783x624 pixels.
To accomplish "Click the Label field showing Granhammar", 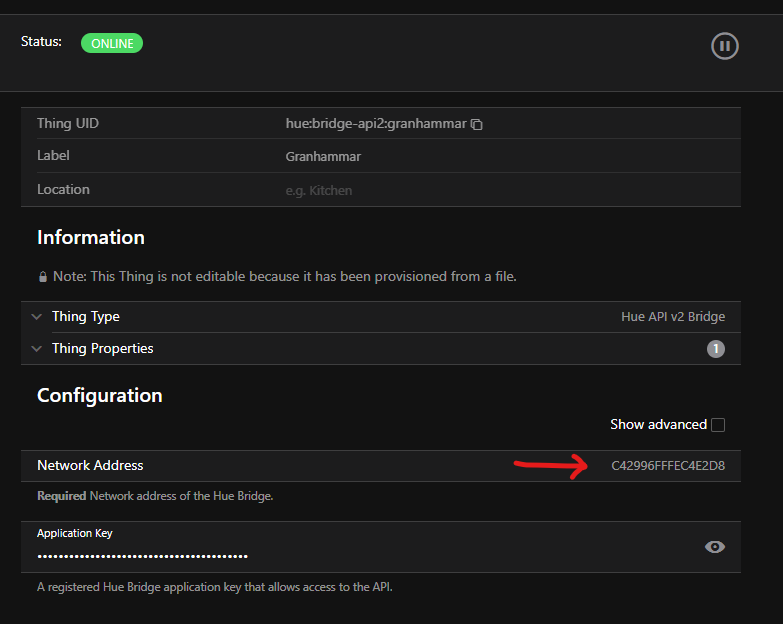I will [323, 157].
